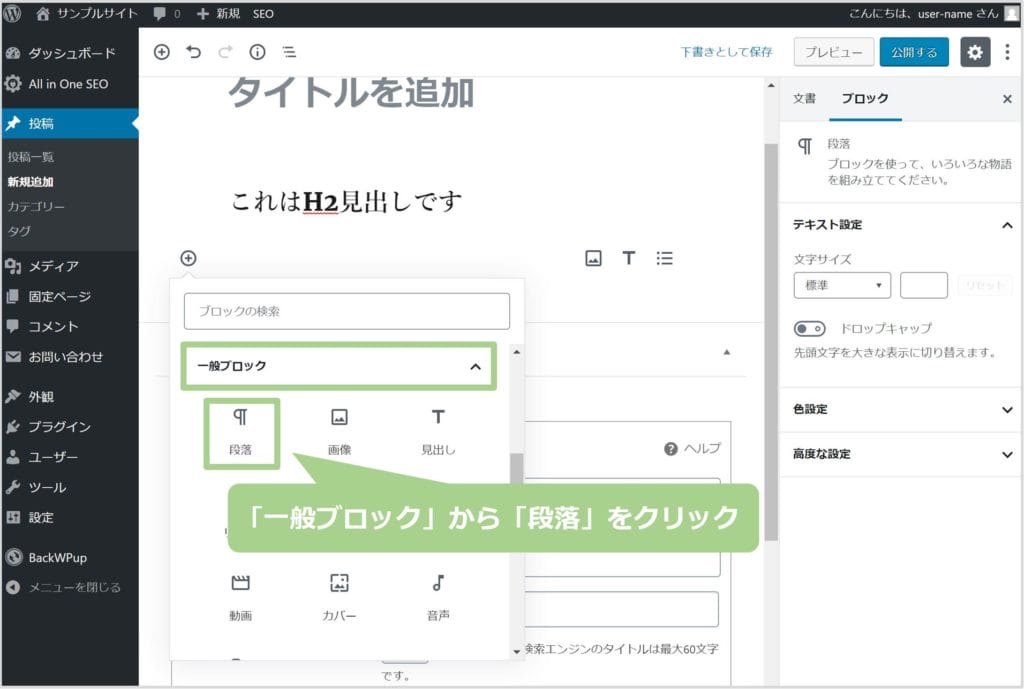Click 下書きとして保存 save draft link
This screenshot has width=1024, height=689.
tap(726, 52)
